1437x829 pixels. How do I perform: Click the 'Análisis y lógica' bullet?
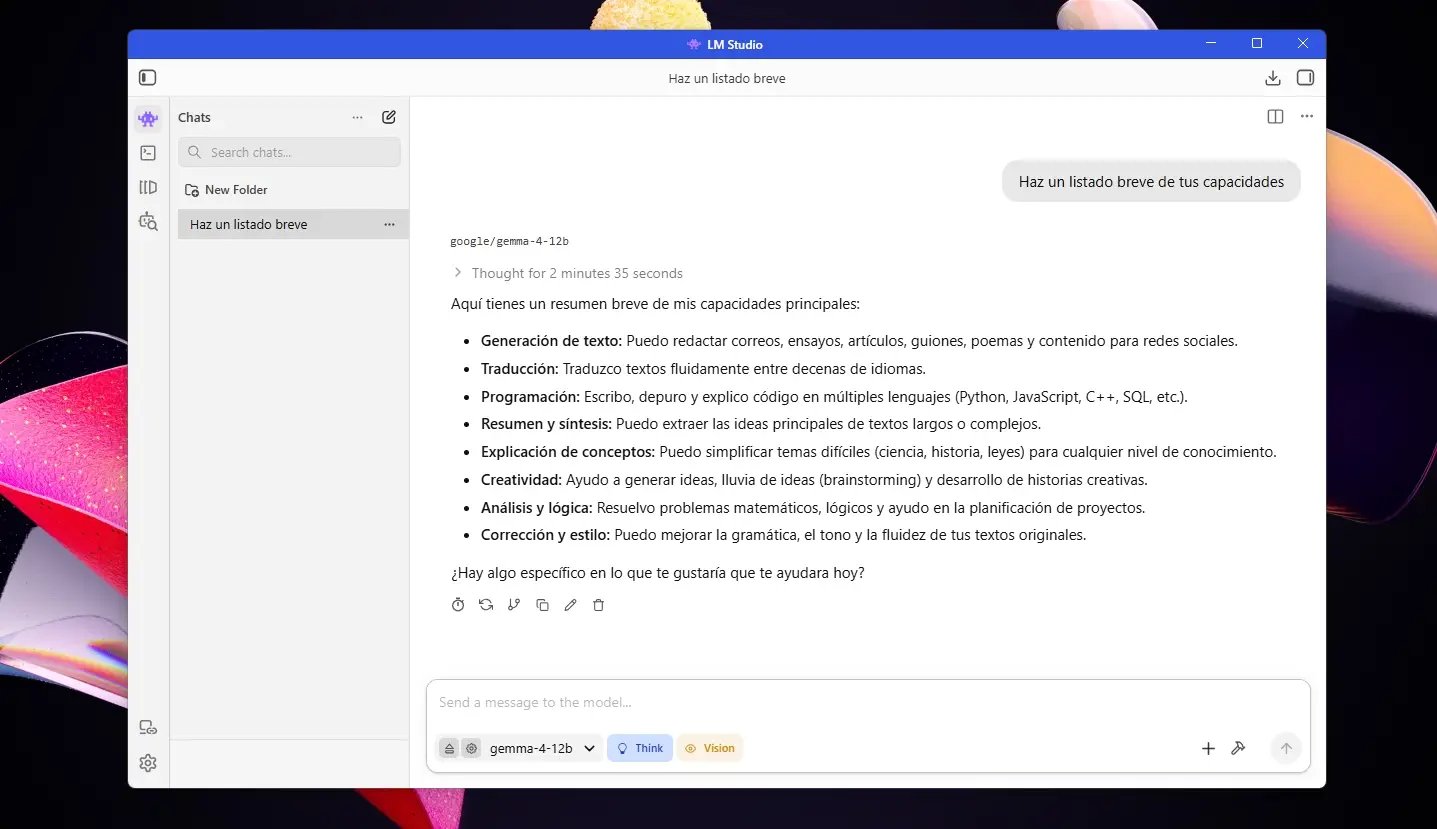813,508
